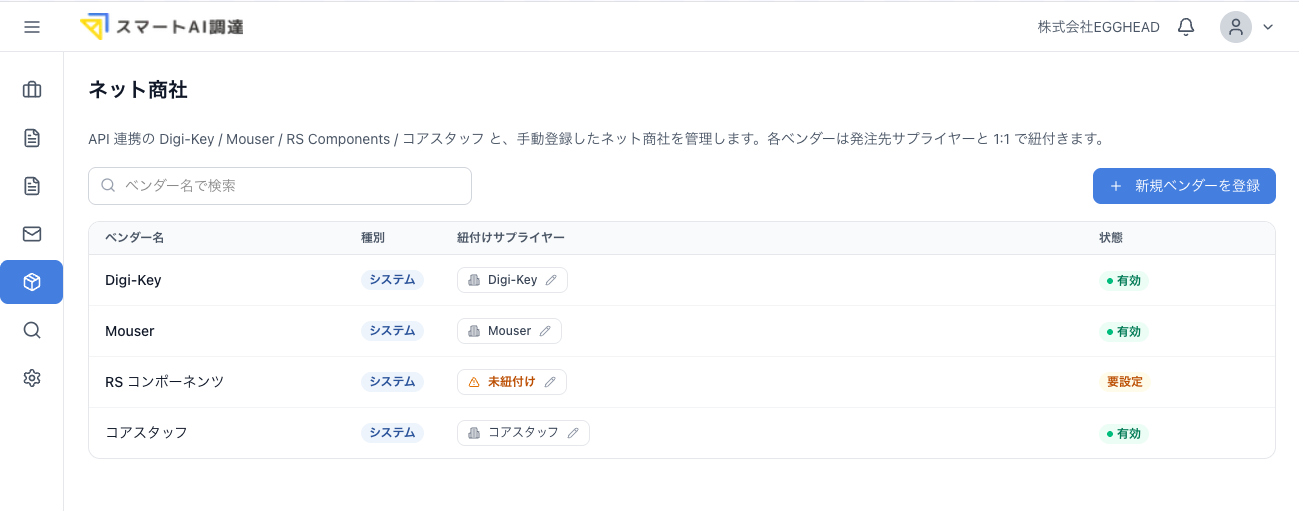Select the package box sidebar icon

pos(32,282)
